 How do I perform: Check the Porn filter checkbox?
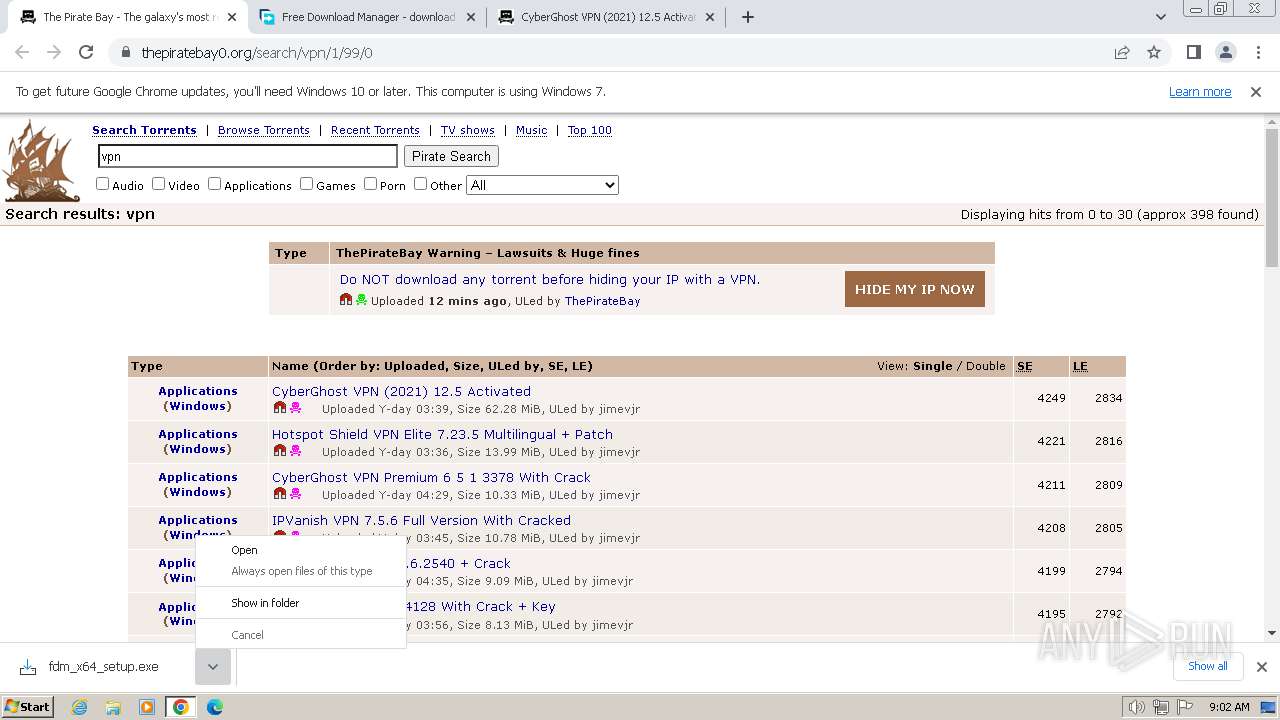[370, 184]
